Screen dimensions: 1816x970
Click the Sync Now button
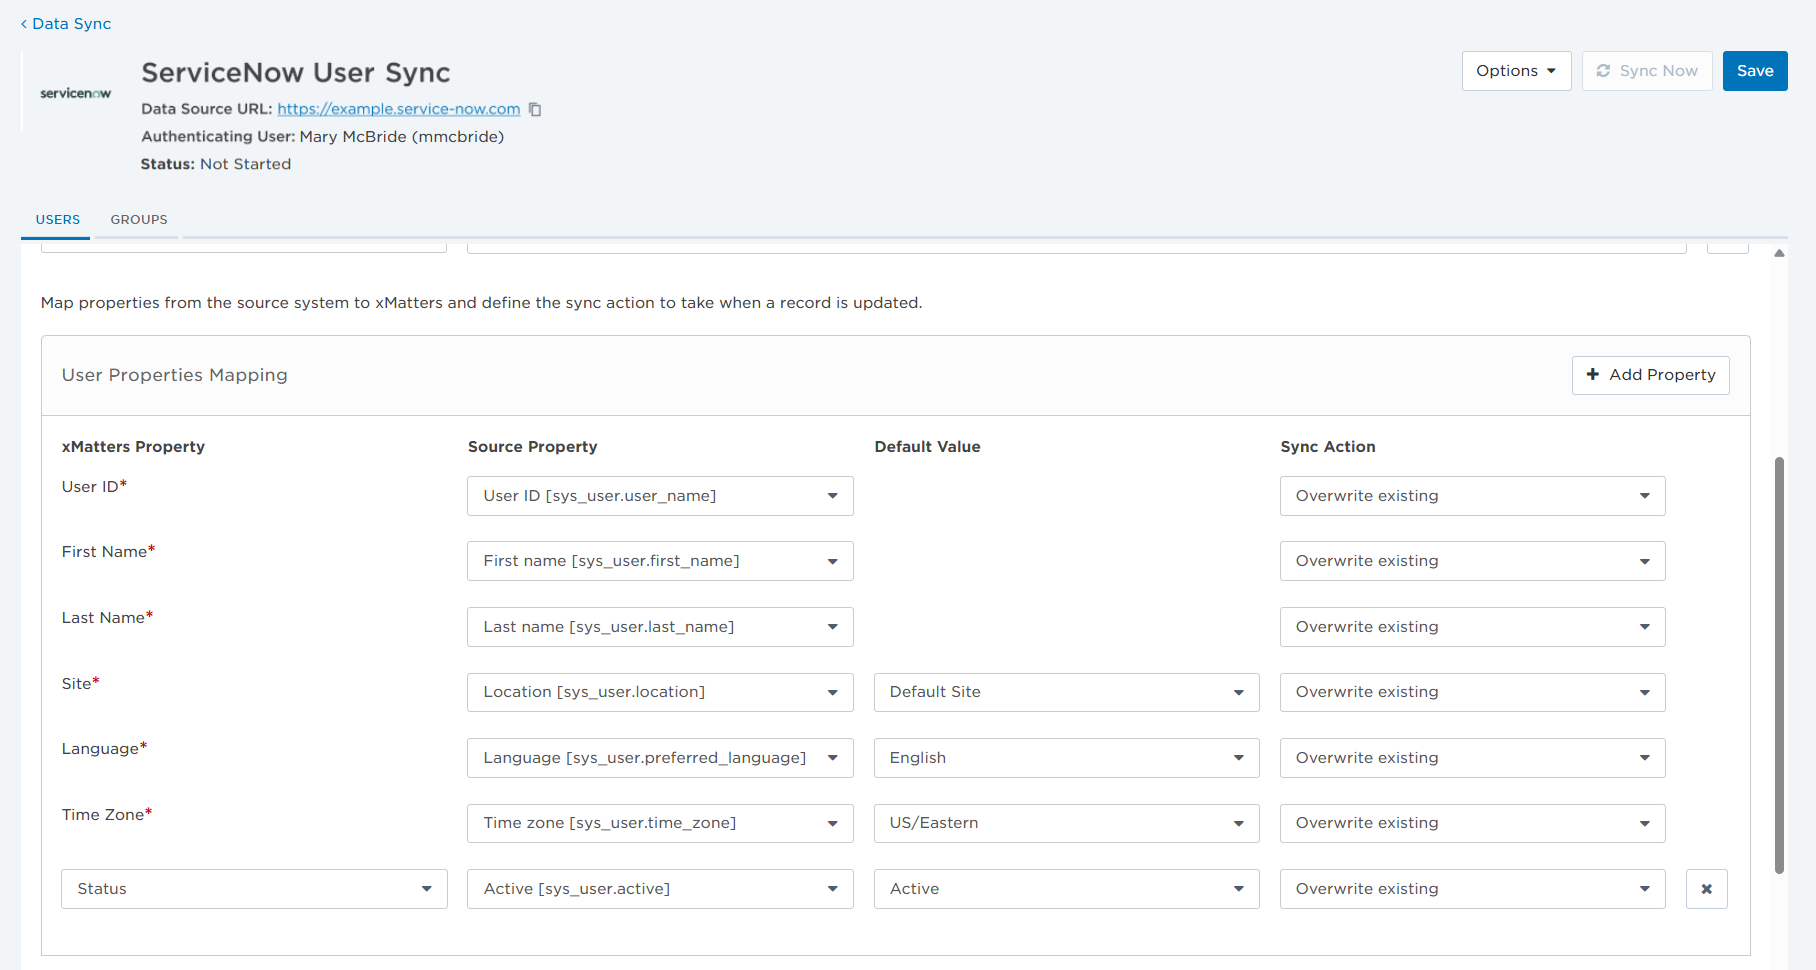[1646, 71]
